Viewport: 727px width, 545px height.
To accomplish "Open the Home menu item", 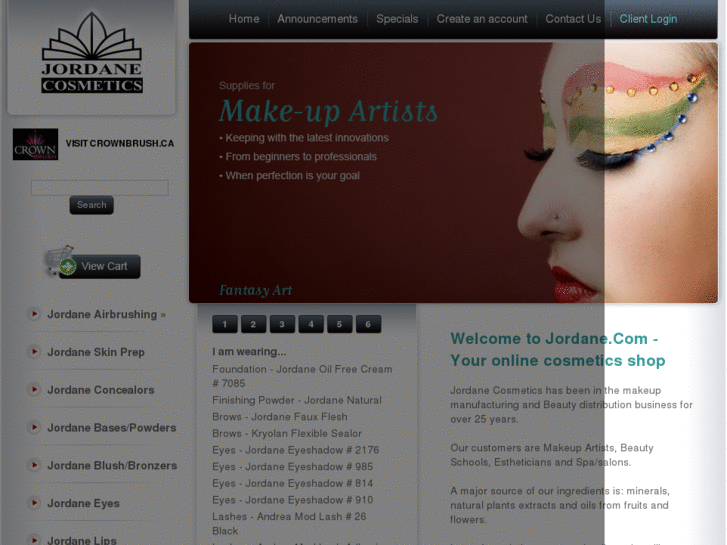I will point(244,19).
